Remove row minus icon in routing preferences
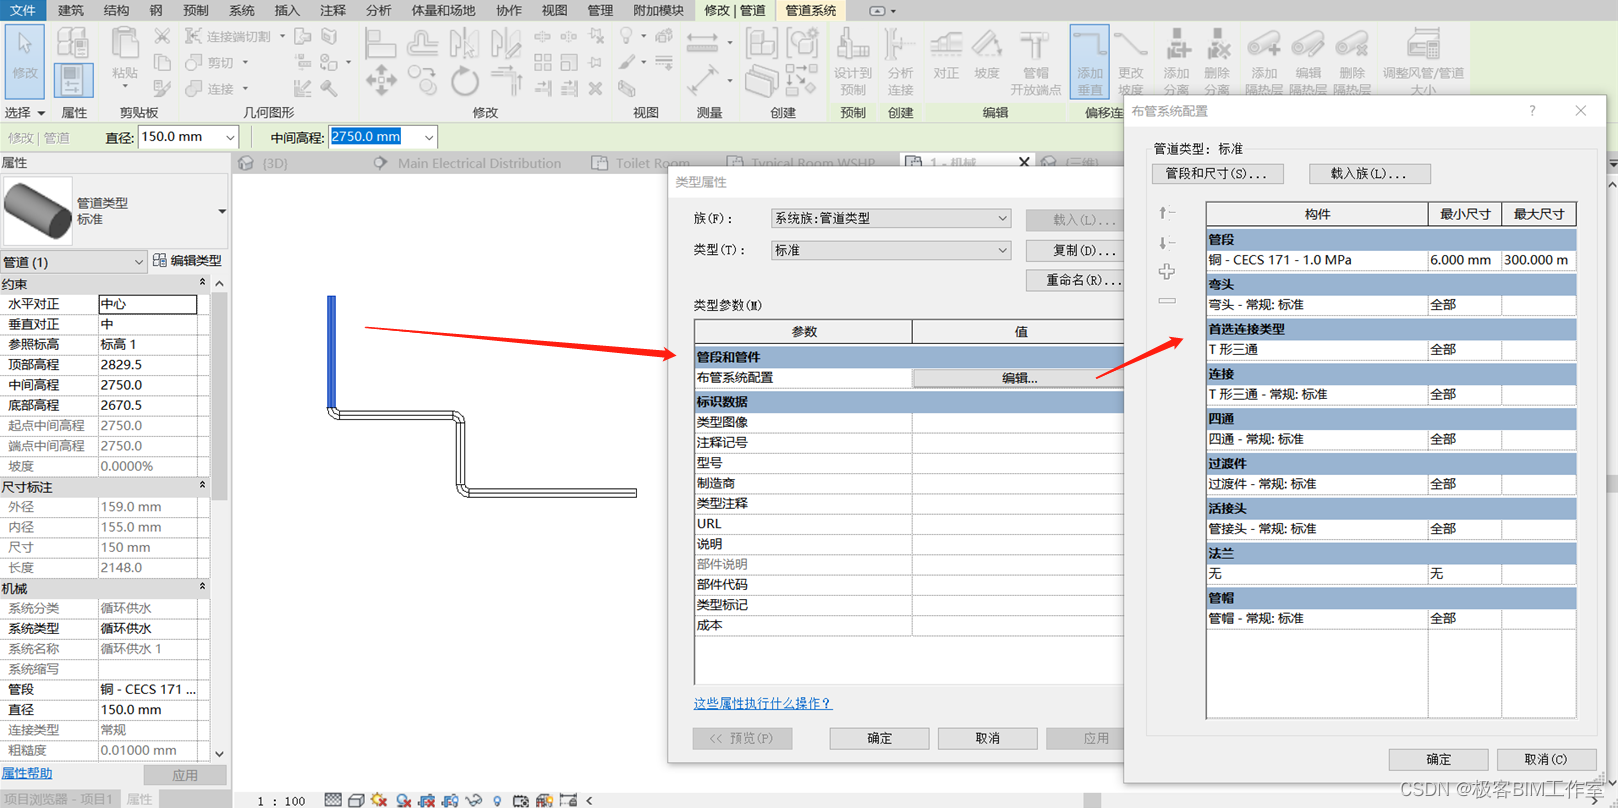 (1166, 301)
